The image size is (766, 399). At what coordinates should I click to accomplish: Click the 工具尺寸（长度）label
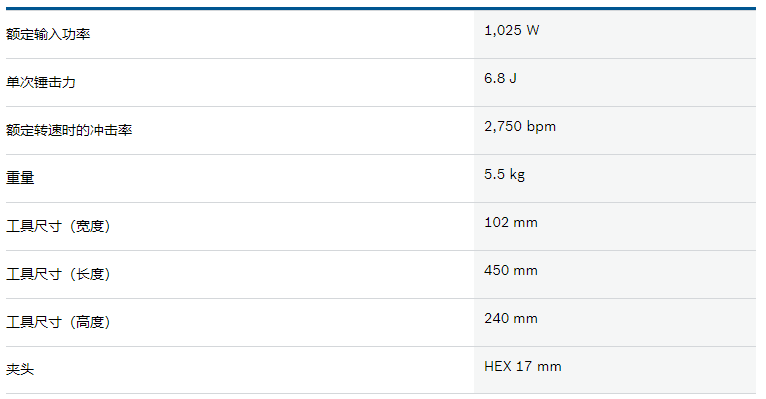(x=59, y=274)
